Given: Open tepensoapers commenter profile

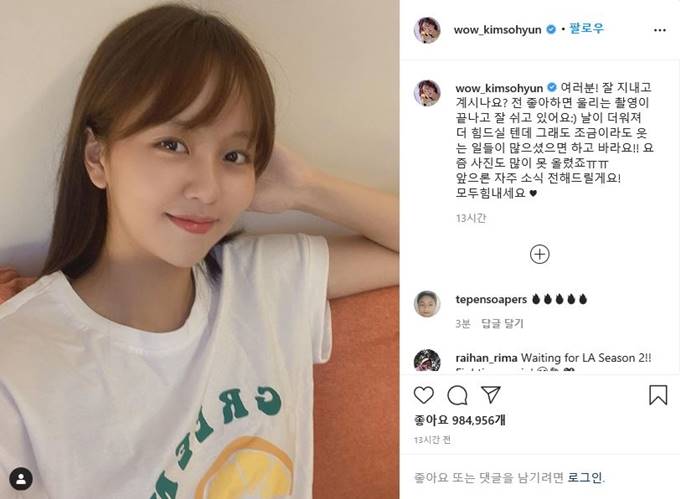Looking at the screenshot, I should 491,299.
